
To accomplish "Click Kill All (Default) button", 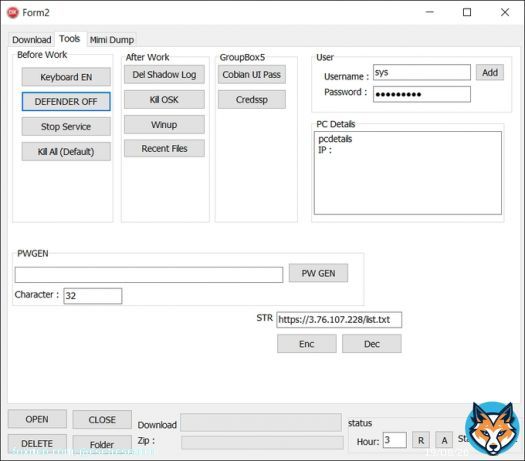I will tap(66, 152).
